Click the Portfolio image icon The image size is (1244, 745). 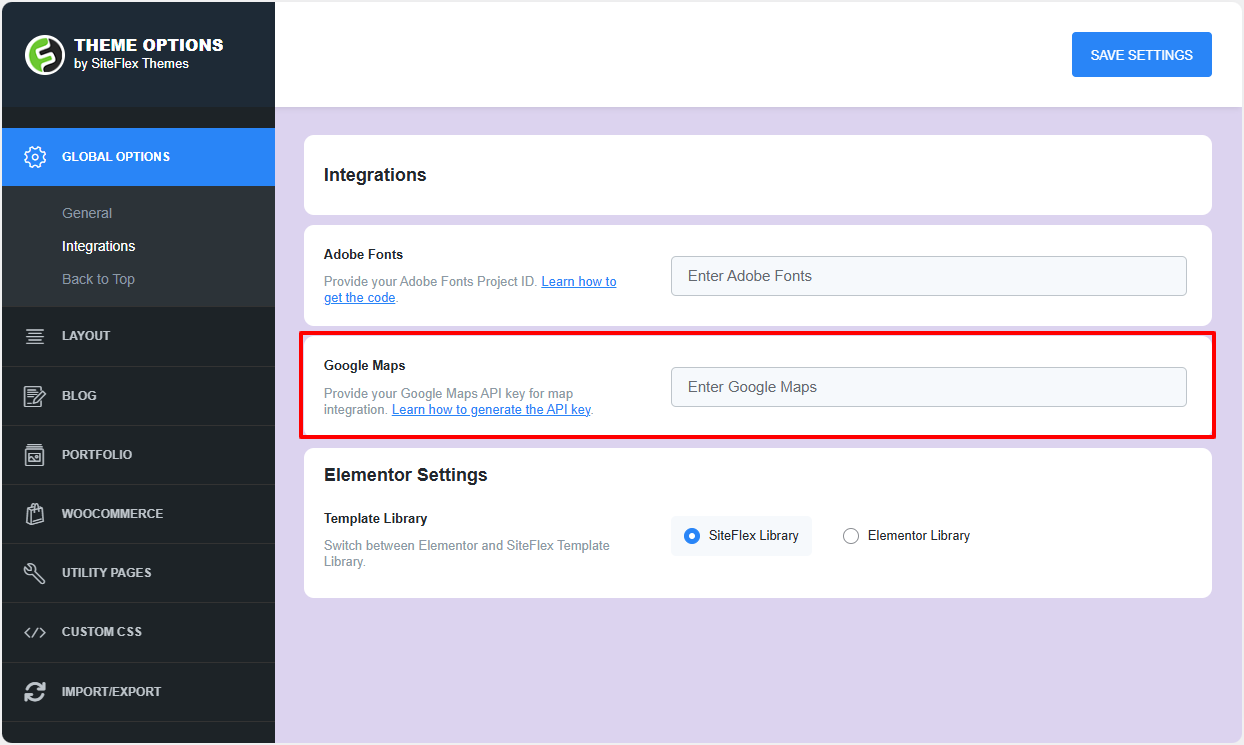[35, 455]
